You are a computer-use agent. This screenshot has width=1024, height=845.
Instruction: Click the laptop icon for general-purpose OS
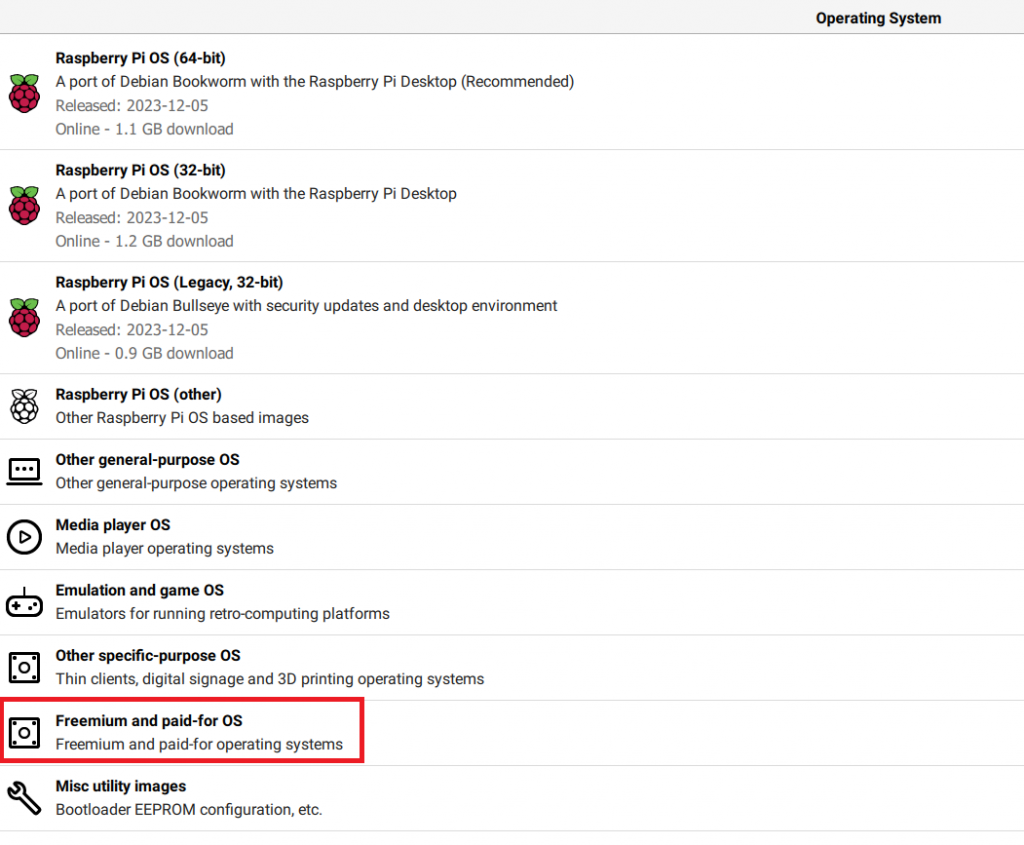(x=24, y=471)
